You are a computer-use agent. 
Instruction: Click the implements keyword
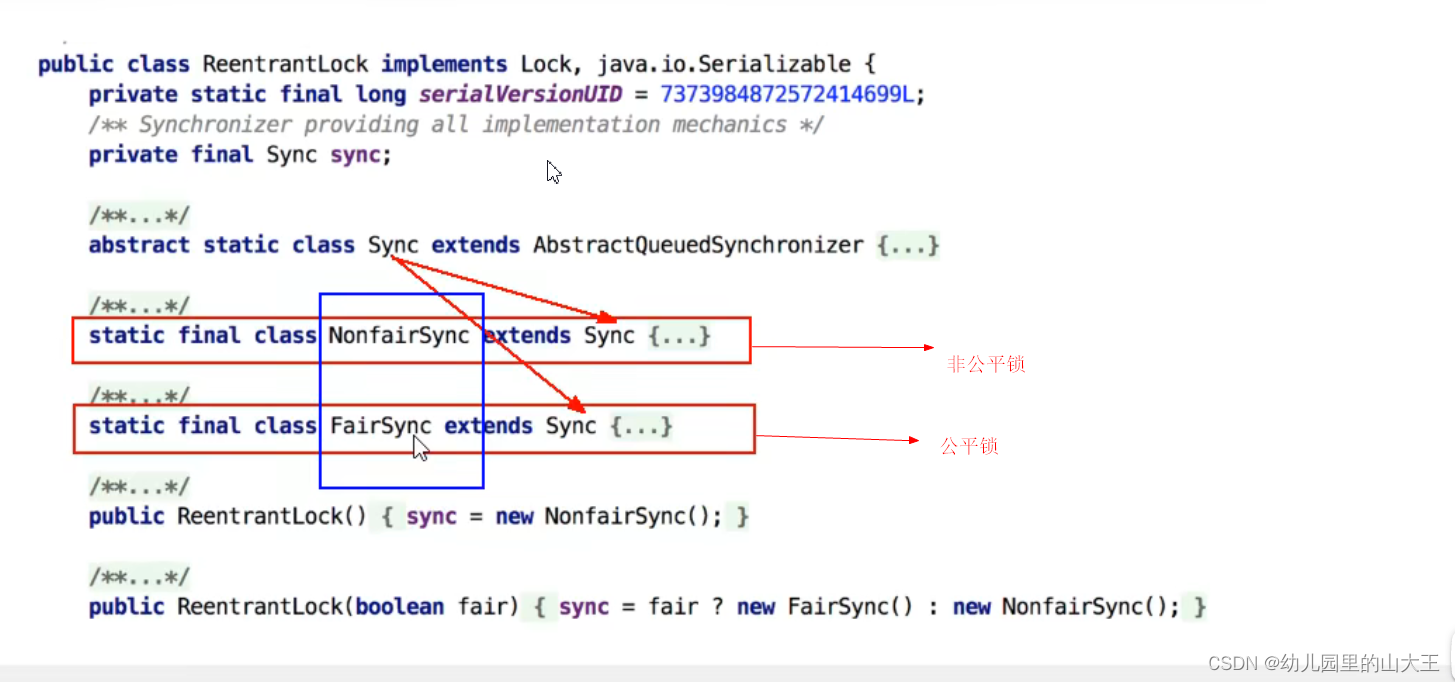click(444, 65)
